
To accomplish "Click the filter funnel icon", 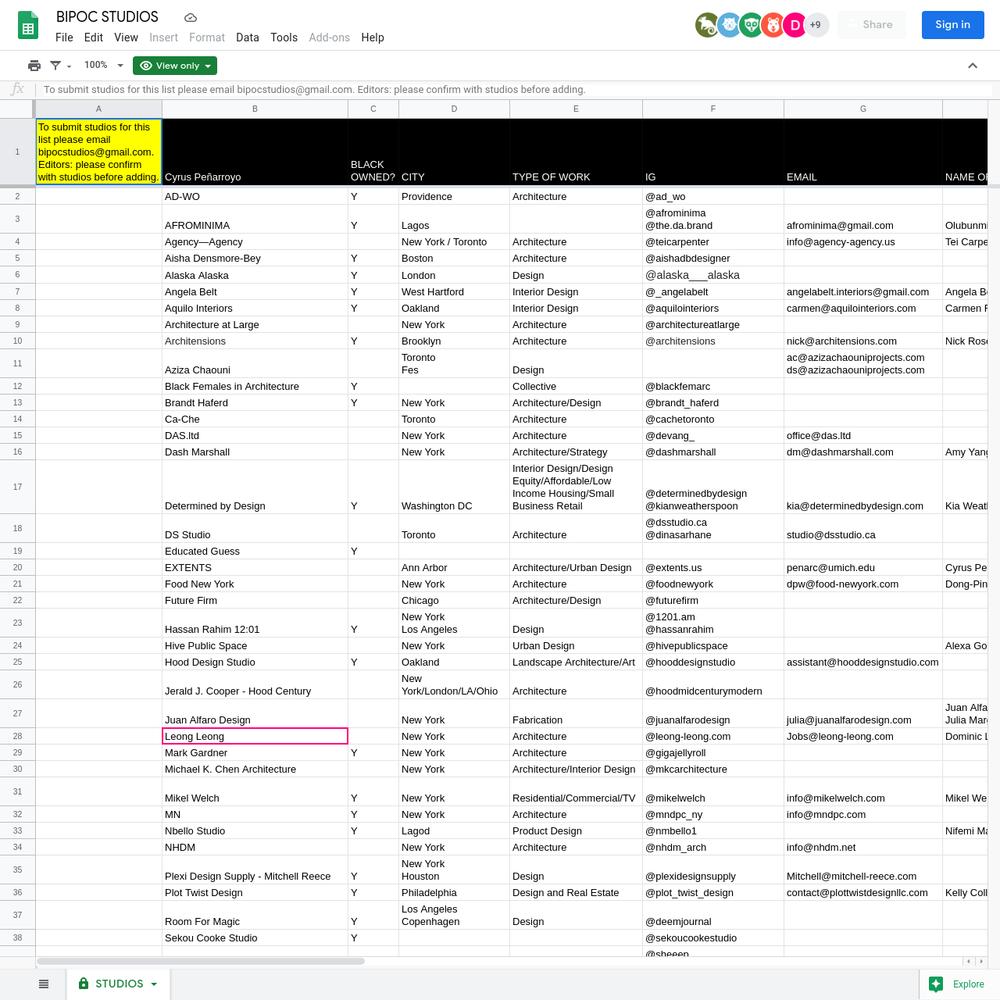I will tap(55, 66).
